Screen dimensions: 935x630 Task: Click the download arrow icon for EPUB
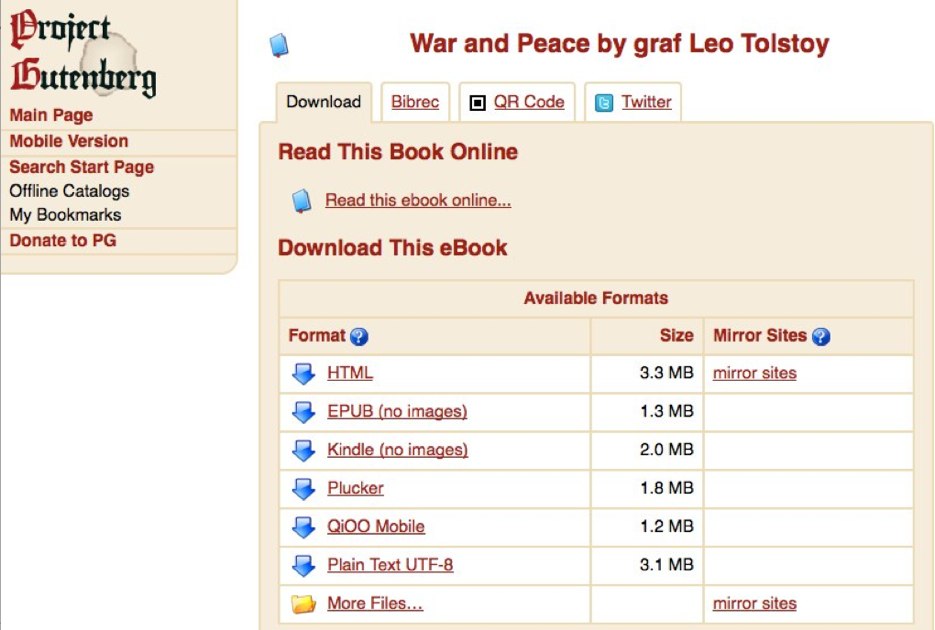304,412
